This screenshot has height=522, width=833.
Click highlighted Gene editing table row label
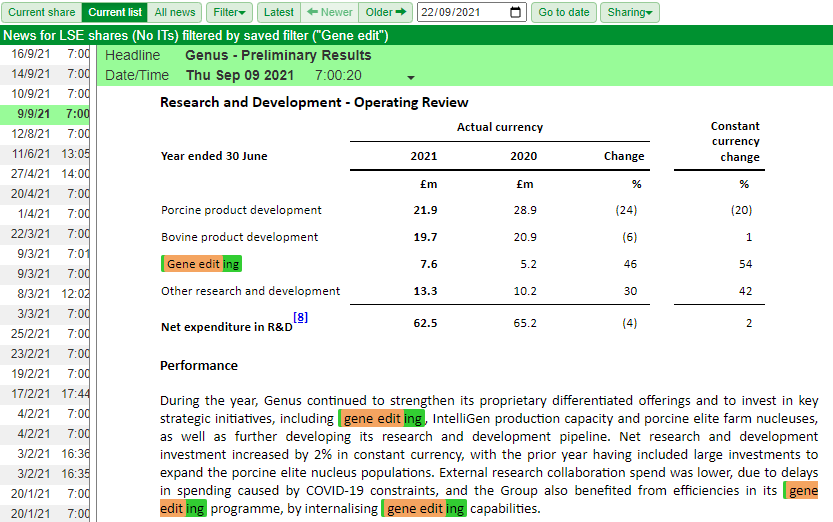[x=201, y=264]
